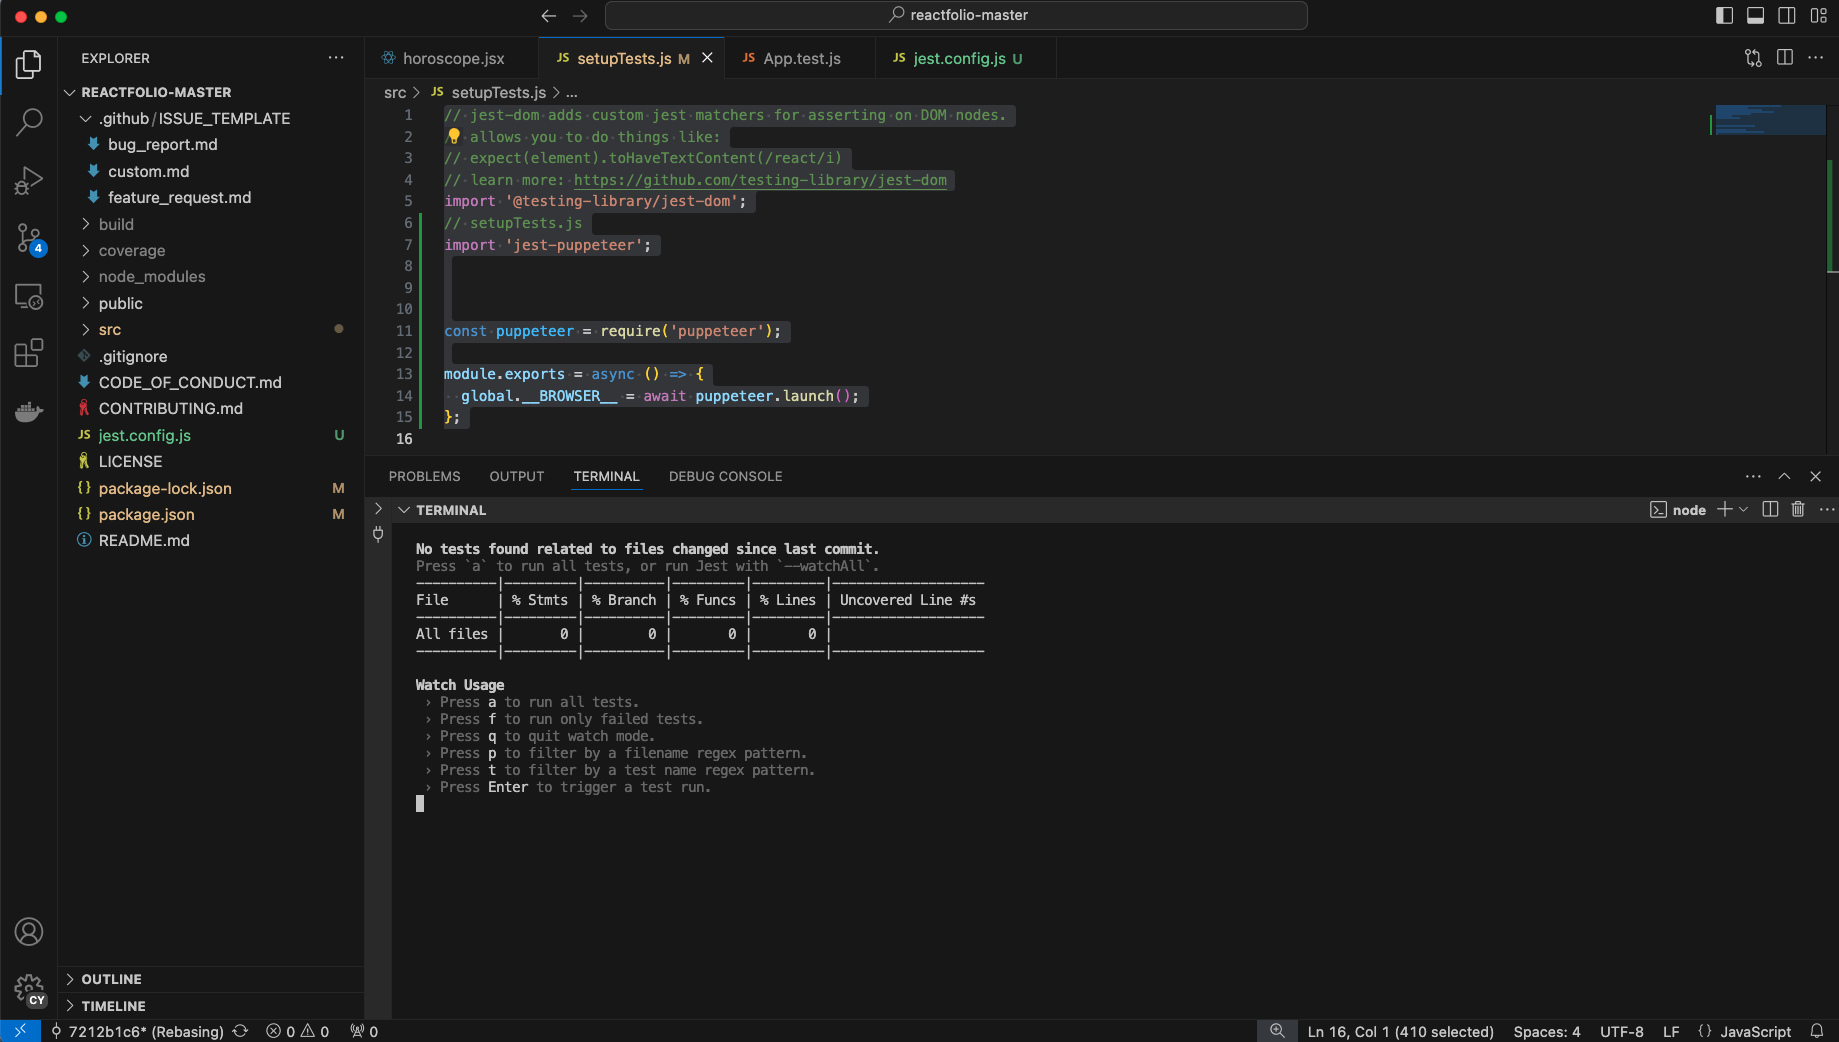Open the jest-dom GitHub link in comment

(760, 180)
